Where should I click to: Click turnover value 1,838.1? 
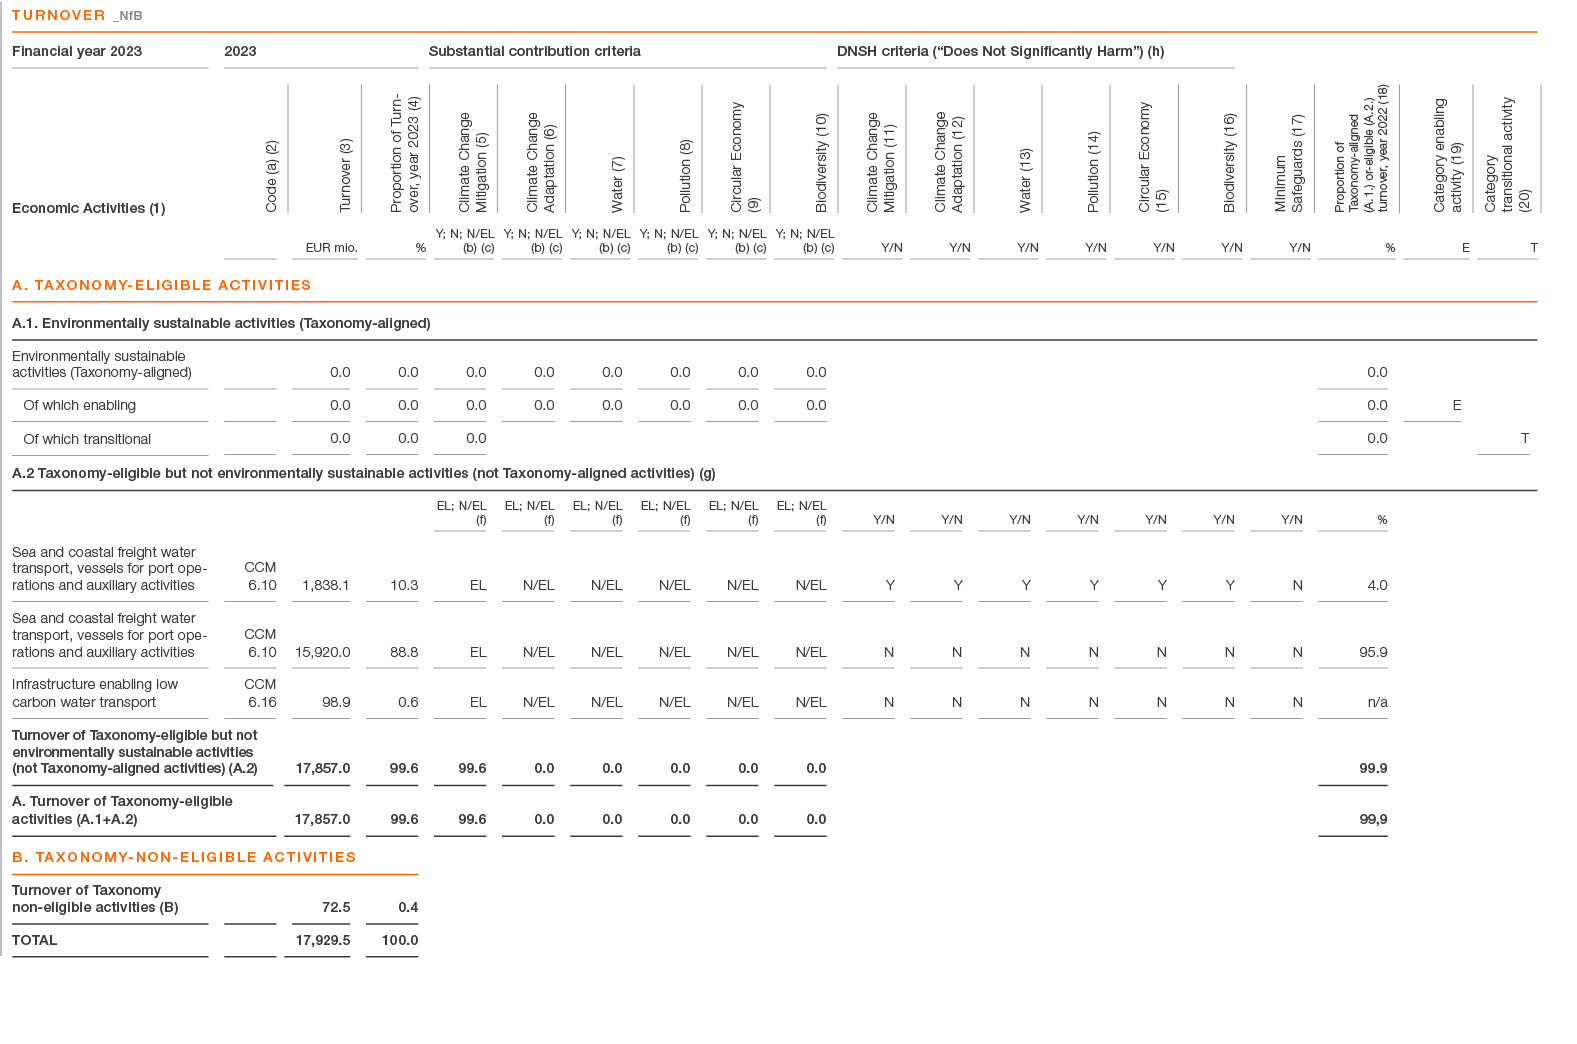click(326, 585)
